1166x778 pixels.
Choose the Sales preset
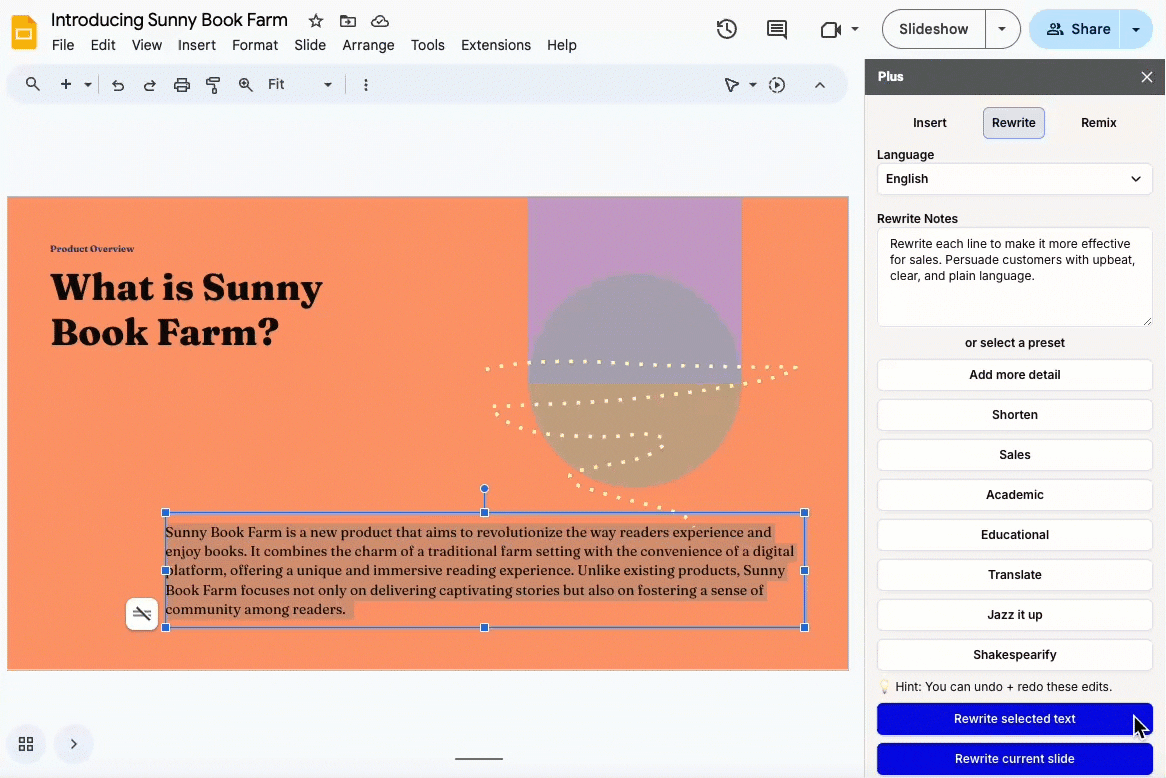coord(1014,455)
